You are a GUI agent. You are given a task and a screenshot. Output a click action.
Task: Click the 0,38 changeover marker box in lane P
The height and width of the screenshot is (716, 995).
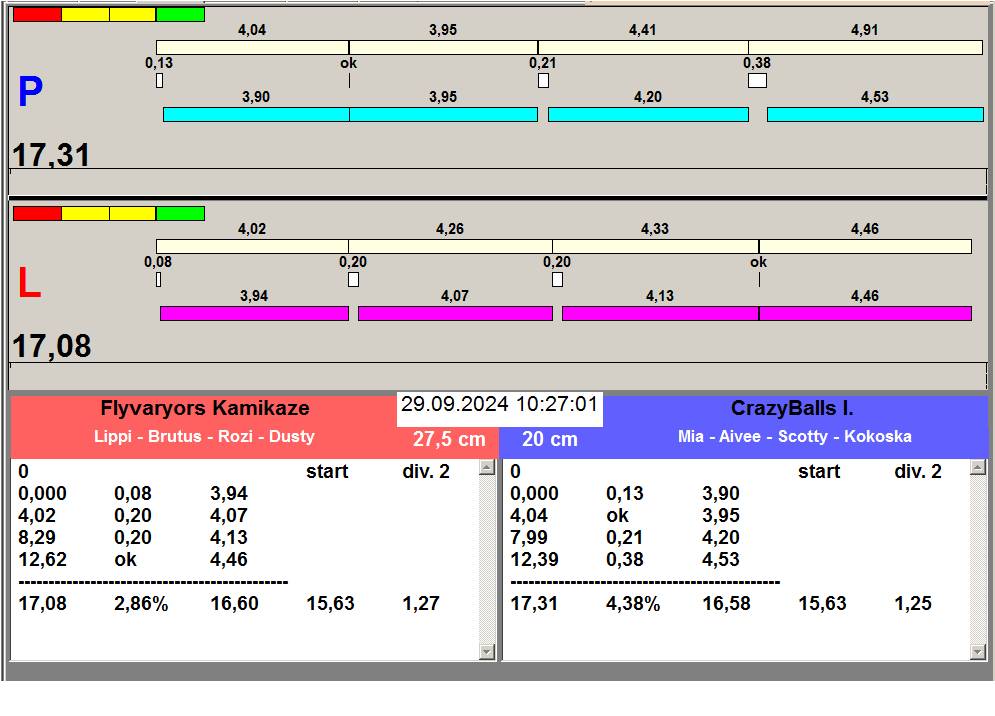tap(757, 80)
